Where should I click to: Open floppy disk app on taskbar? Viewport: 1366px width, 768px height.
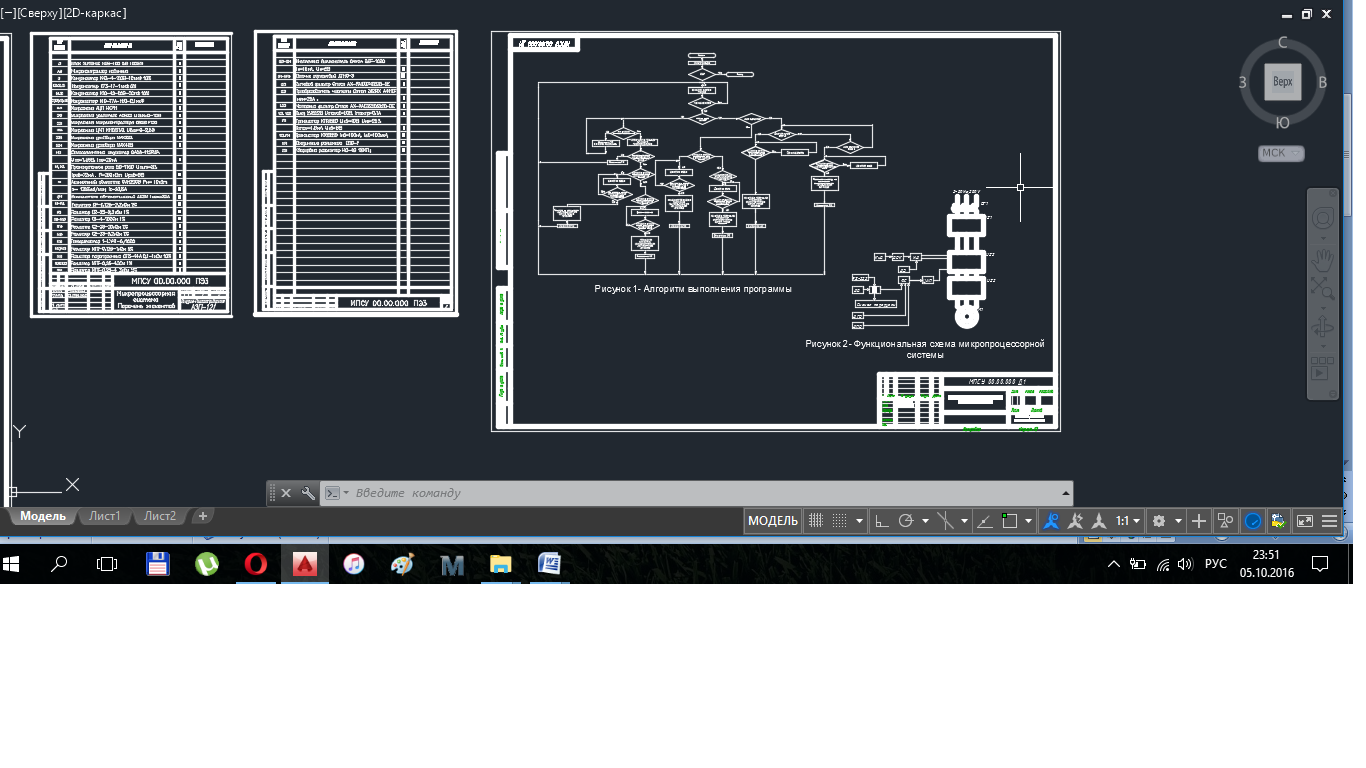click(x=157, y=564)
